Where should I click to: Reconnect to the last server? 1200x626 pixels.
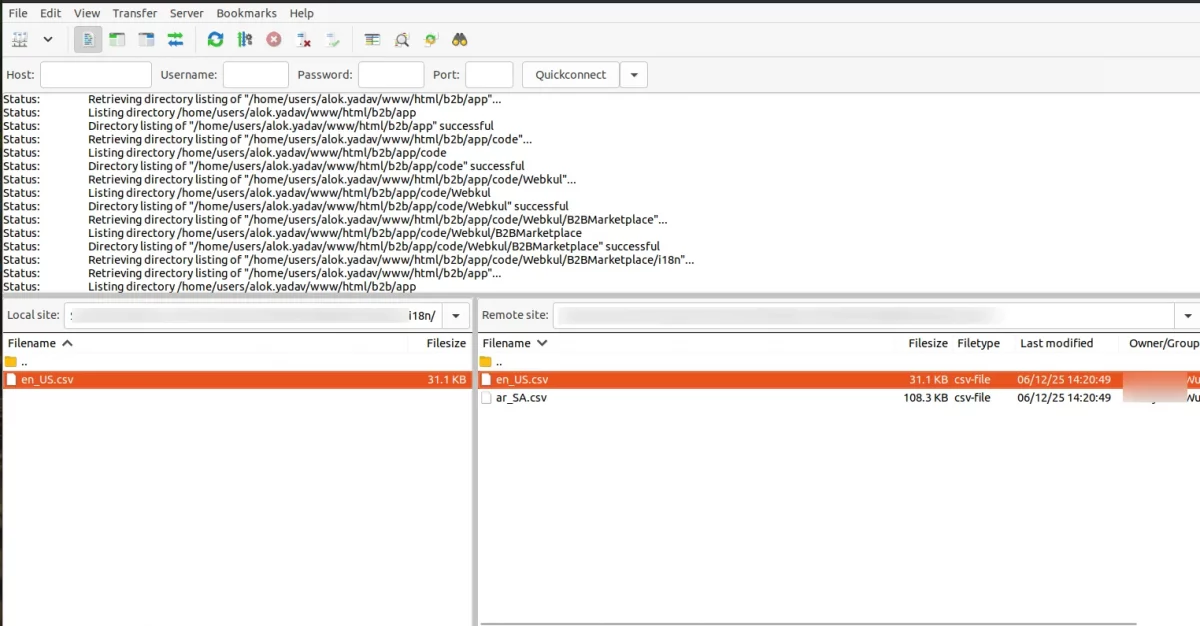click(x=333, y=40)
